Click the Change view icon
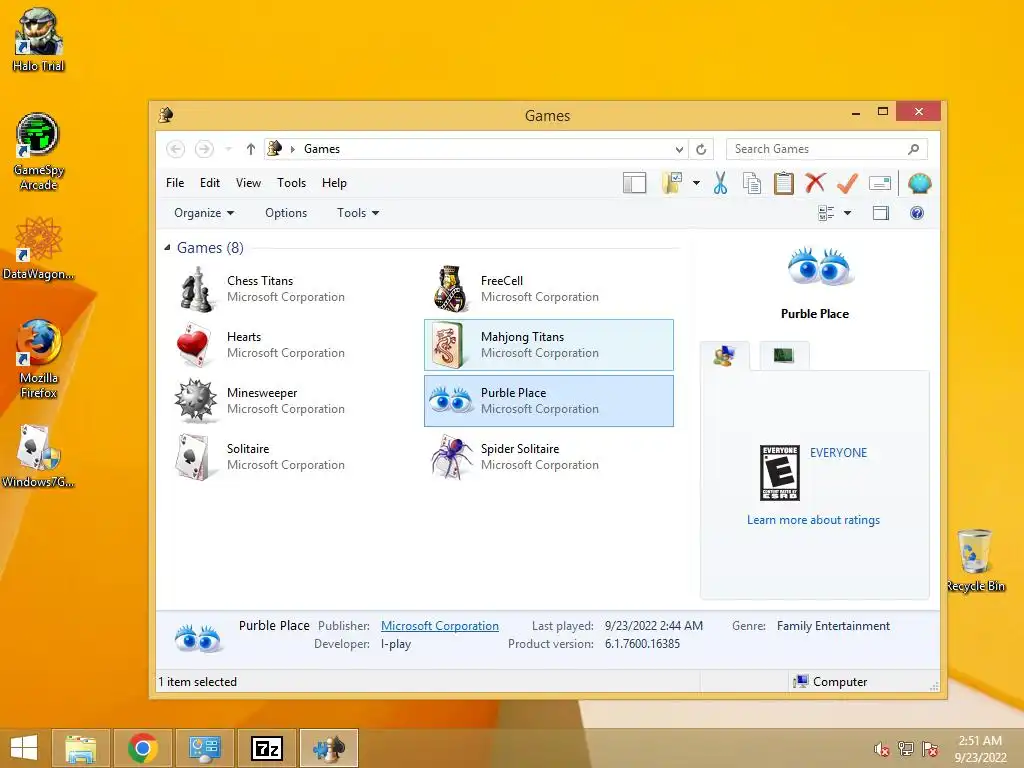Image resolution: width=1024 pixels, height=768 pixels. (x=826, y=213)
